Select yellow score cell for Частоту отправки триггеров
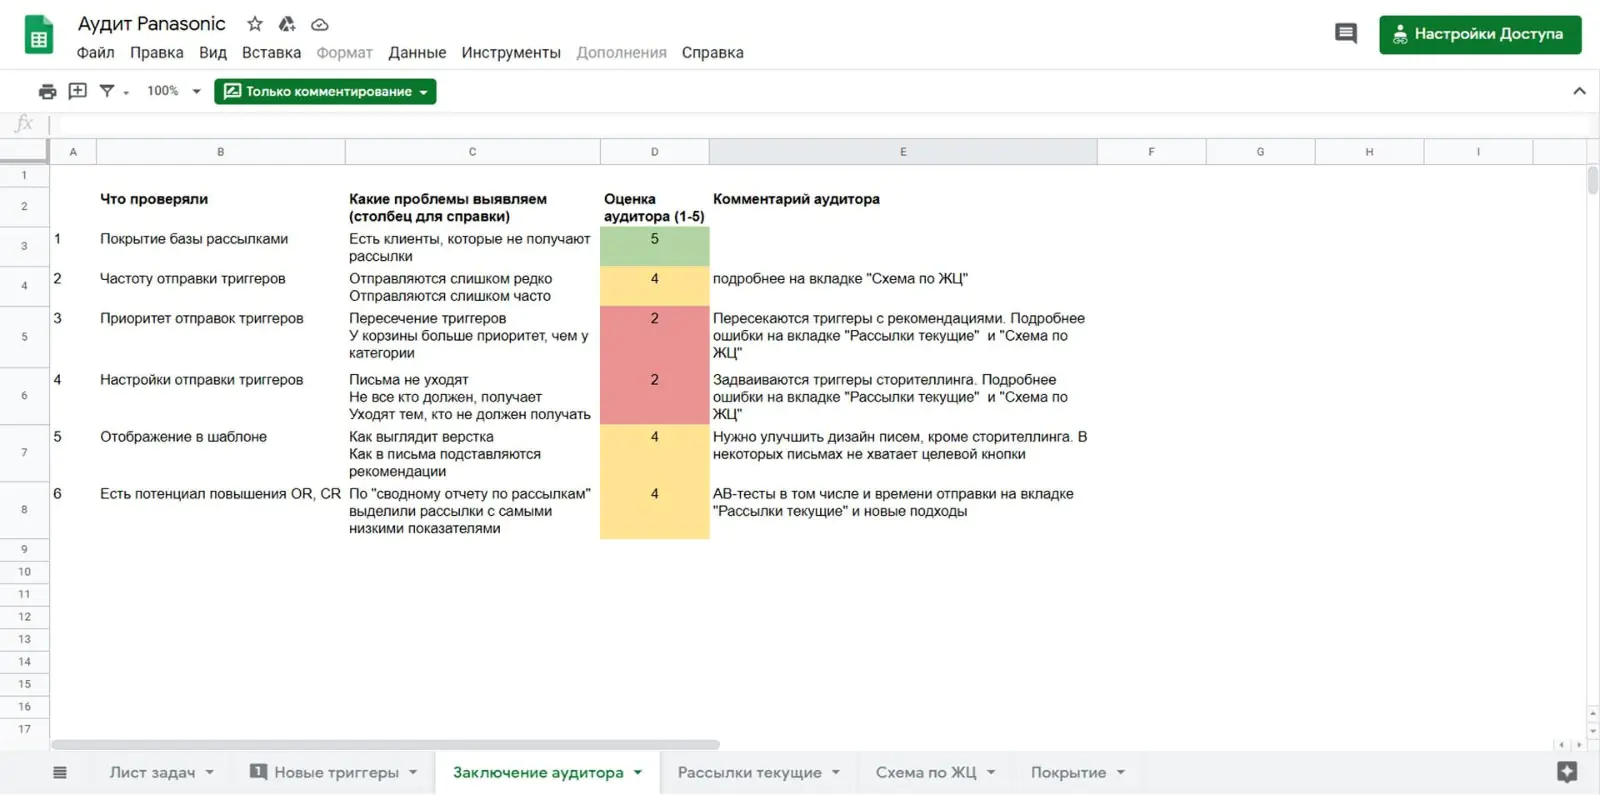1600x795 pixels. pos(655,286)
